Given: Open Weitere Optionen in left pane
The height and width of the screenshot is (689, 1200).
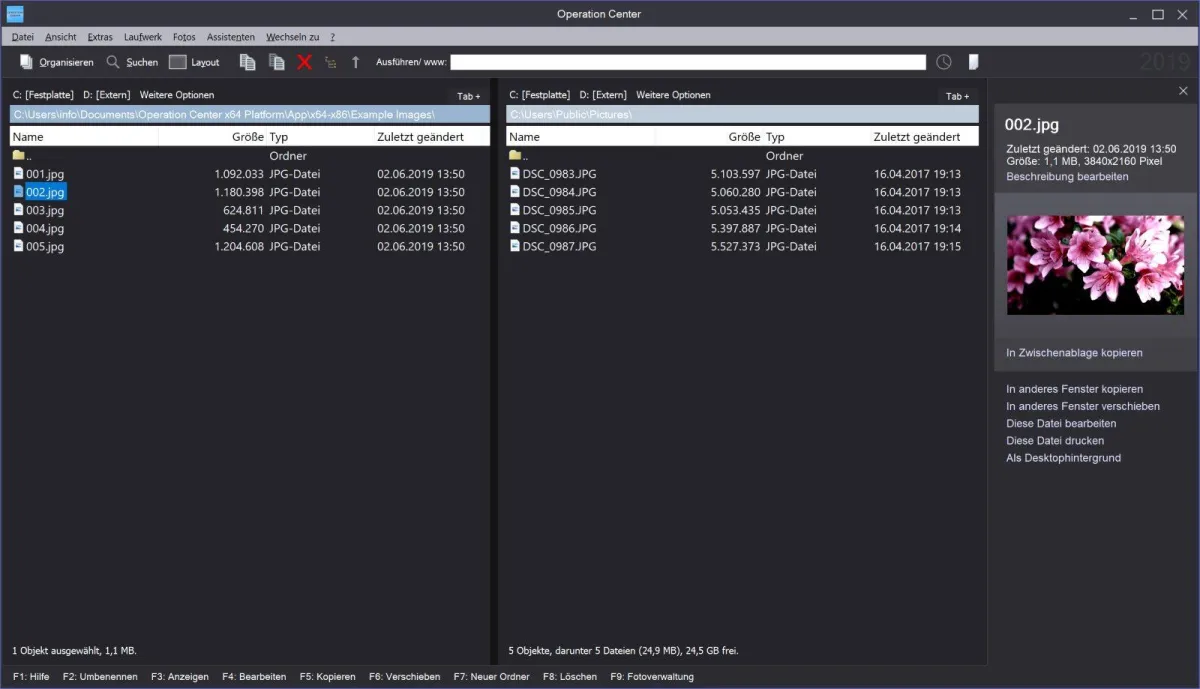Looking at the screenshot, I should [x=176, y=95].
